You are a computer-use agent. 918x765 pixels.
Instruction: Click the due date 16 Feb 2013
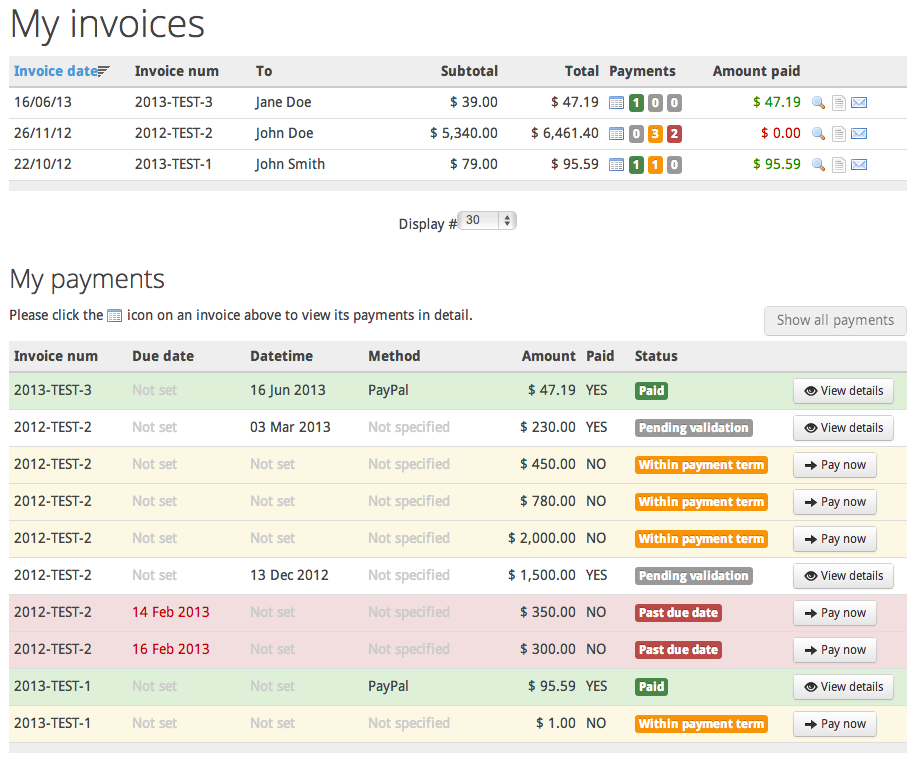point(170,649)
